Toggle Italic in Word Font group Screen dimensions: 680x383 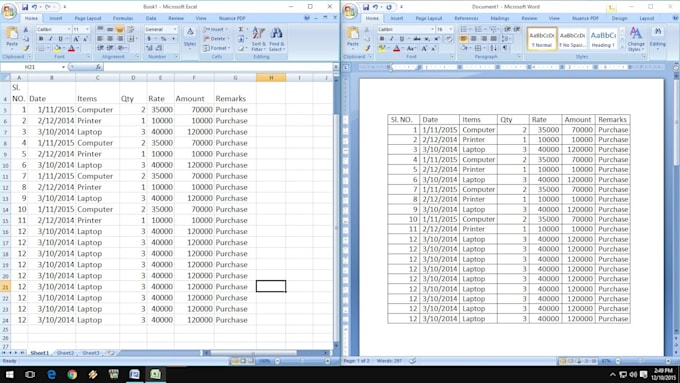click(392, 39)
